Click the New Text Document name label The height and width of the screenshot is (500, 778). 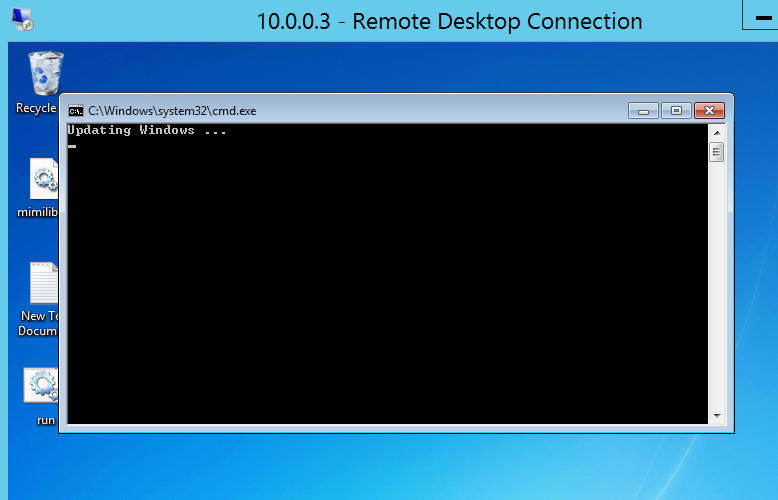[x=40, y=322]
